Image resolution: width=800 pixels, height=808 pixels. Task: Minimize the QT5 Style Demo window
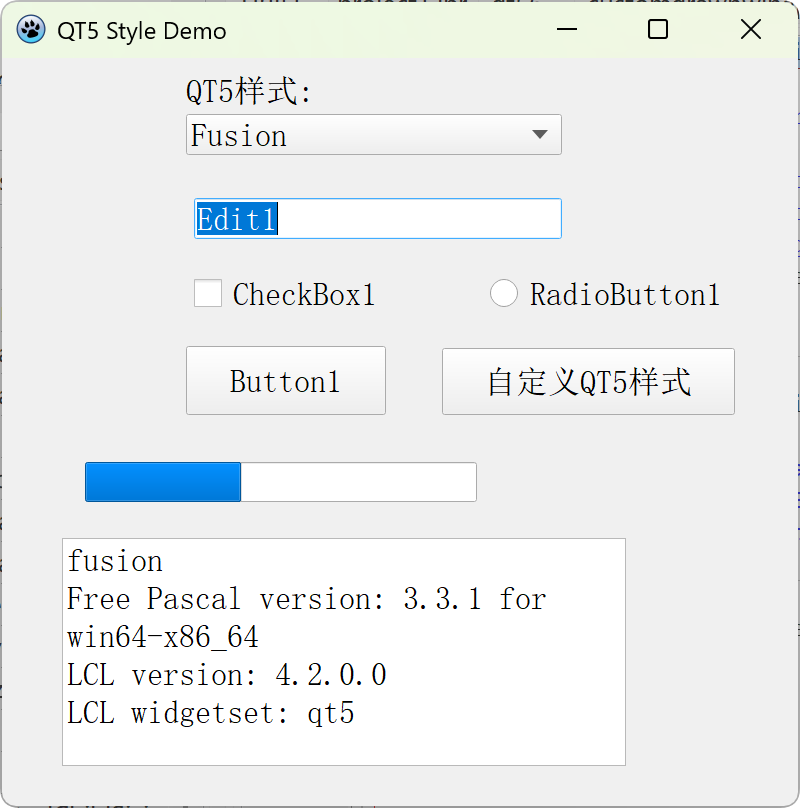coord(566,30)
